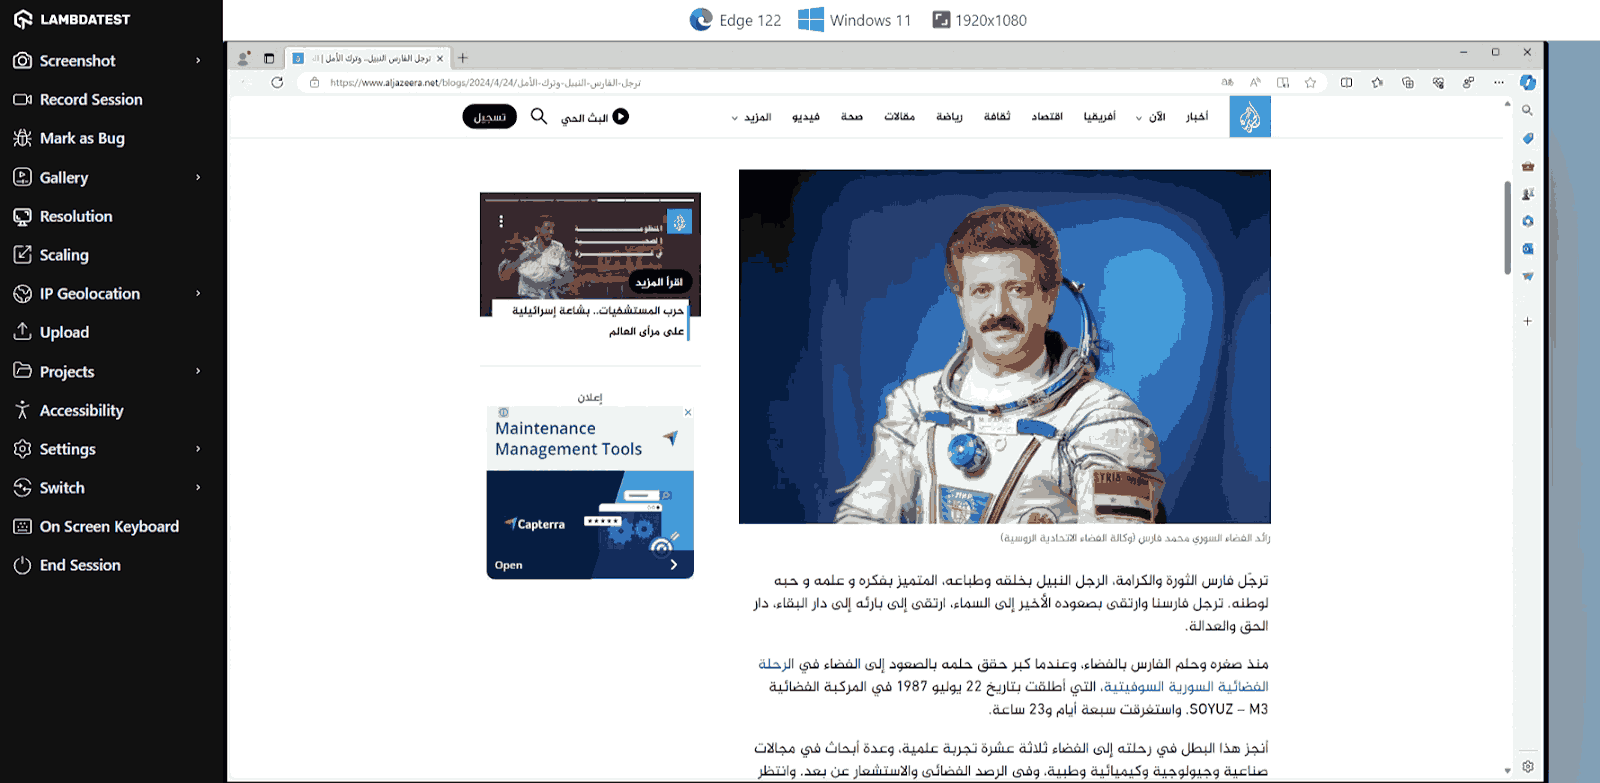1600x783 pixels.
Task: Click the Record Session camera icon
Action: coord(22,99)
